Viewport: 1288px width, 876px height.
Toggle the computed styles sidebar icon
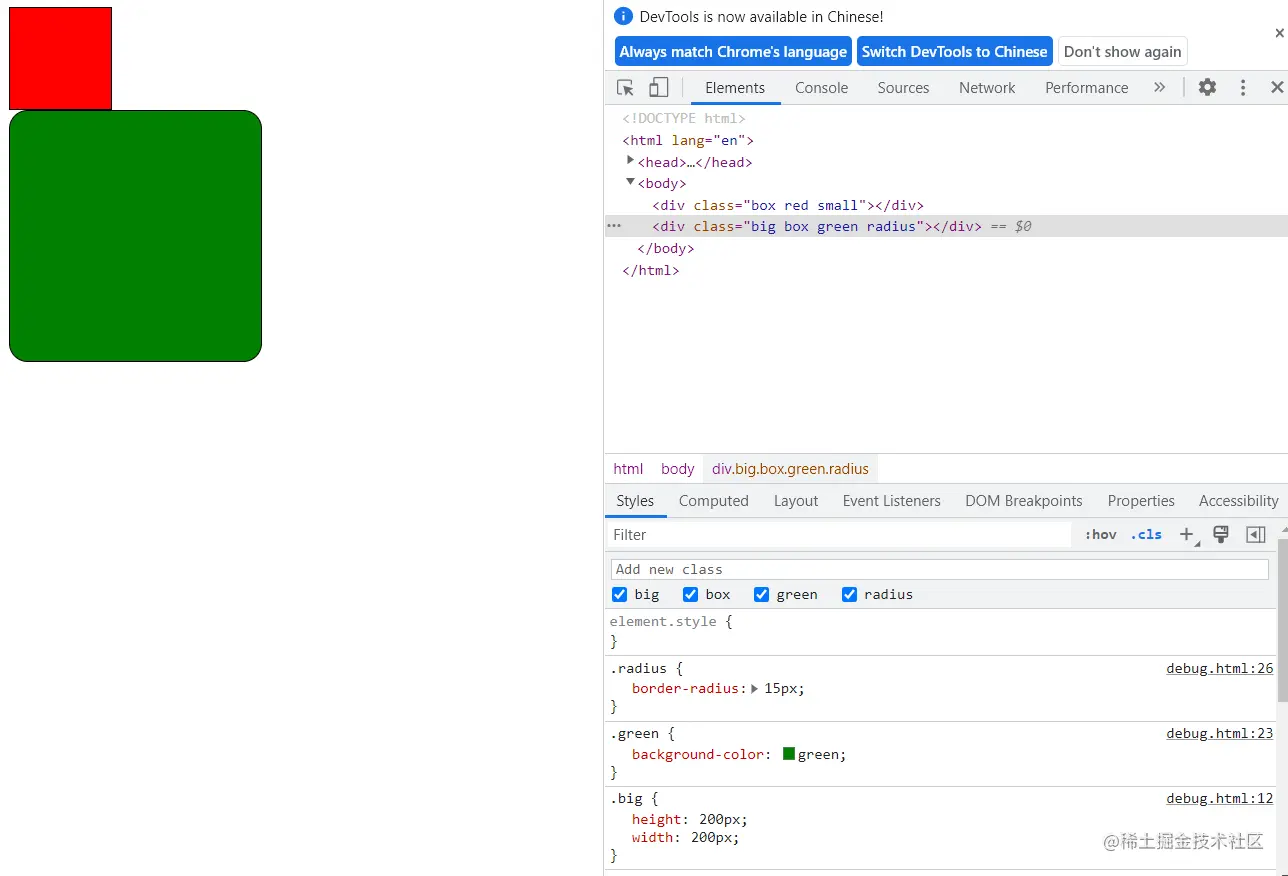click(x=1256, y=535)
